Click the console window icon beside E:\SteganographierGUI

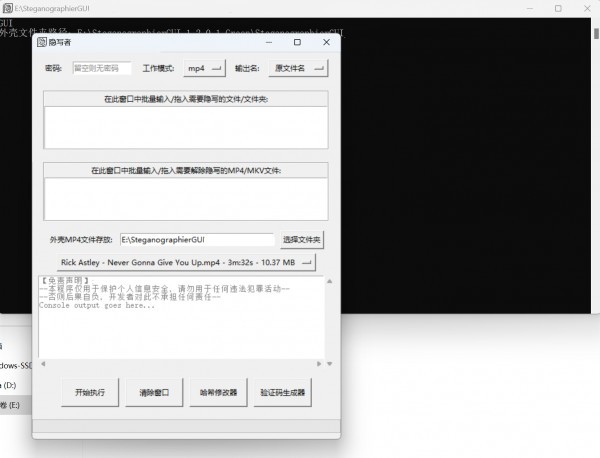[7, 7]
